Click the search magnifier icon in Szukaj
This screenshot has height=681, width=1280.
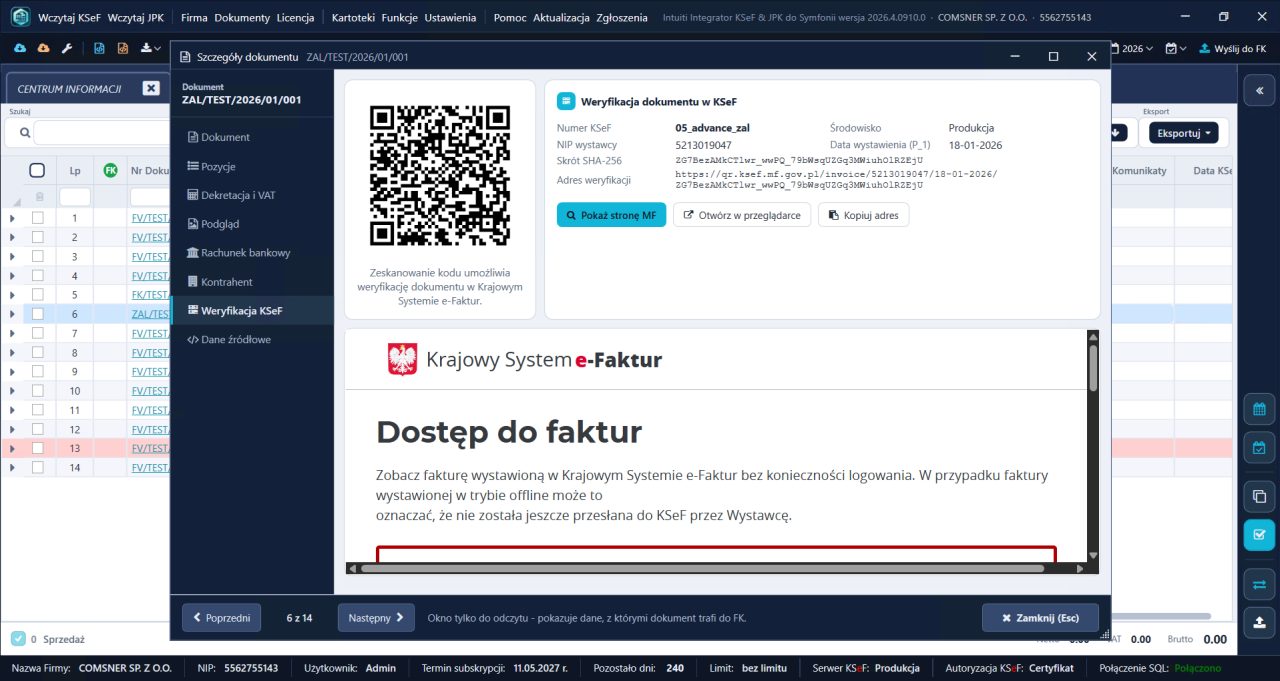click(x=23, y=132)
